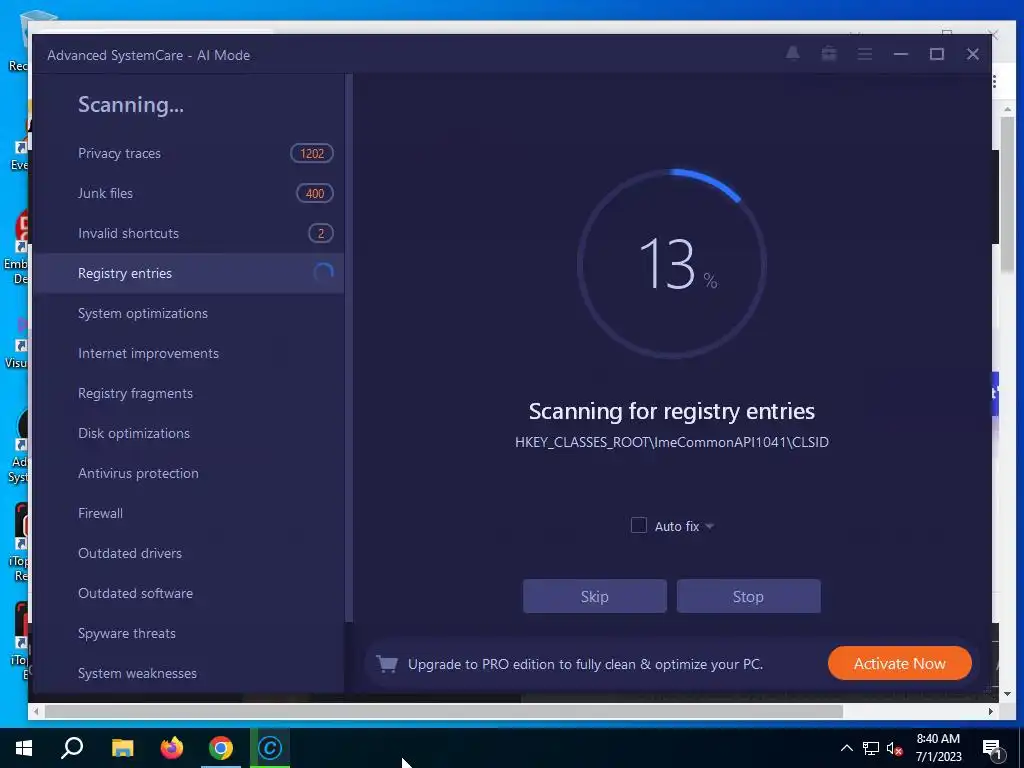Select Invalid shortcuts scan item
The width and height of the screenshot is (1024, 768).
(188, 233)
